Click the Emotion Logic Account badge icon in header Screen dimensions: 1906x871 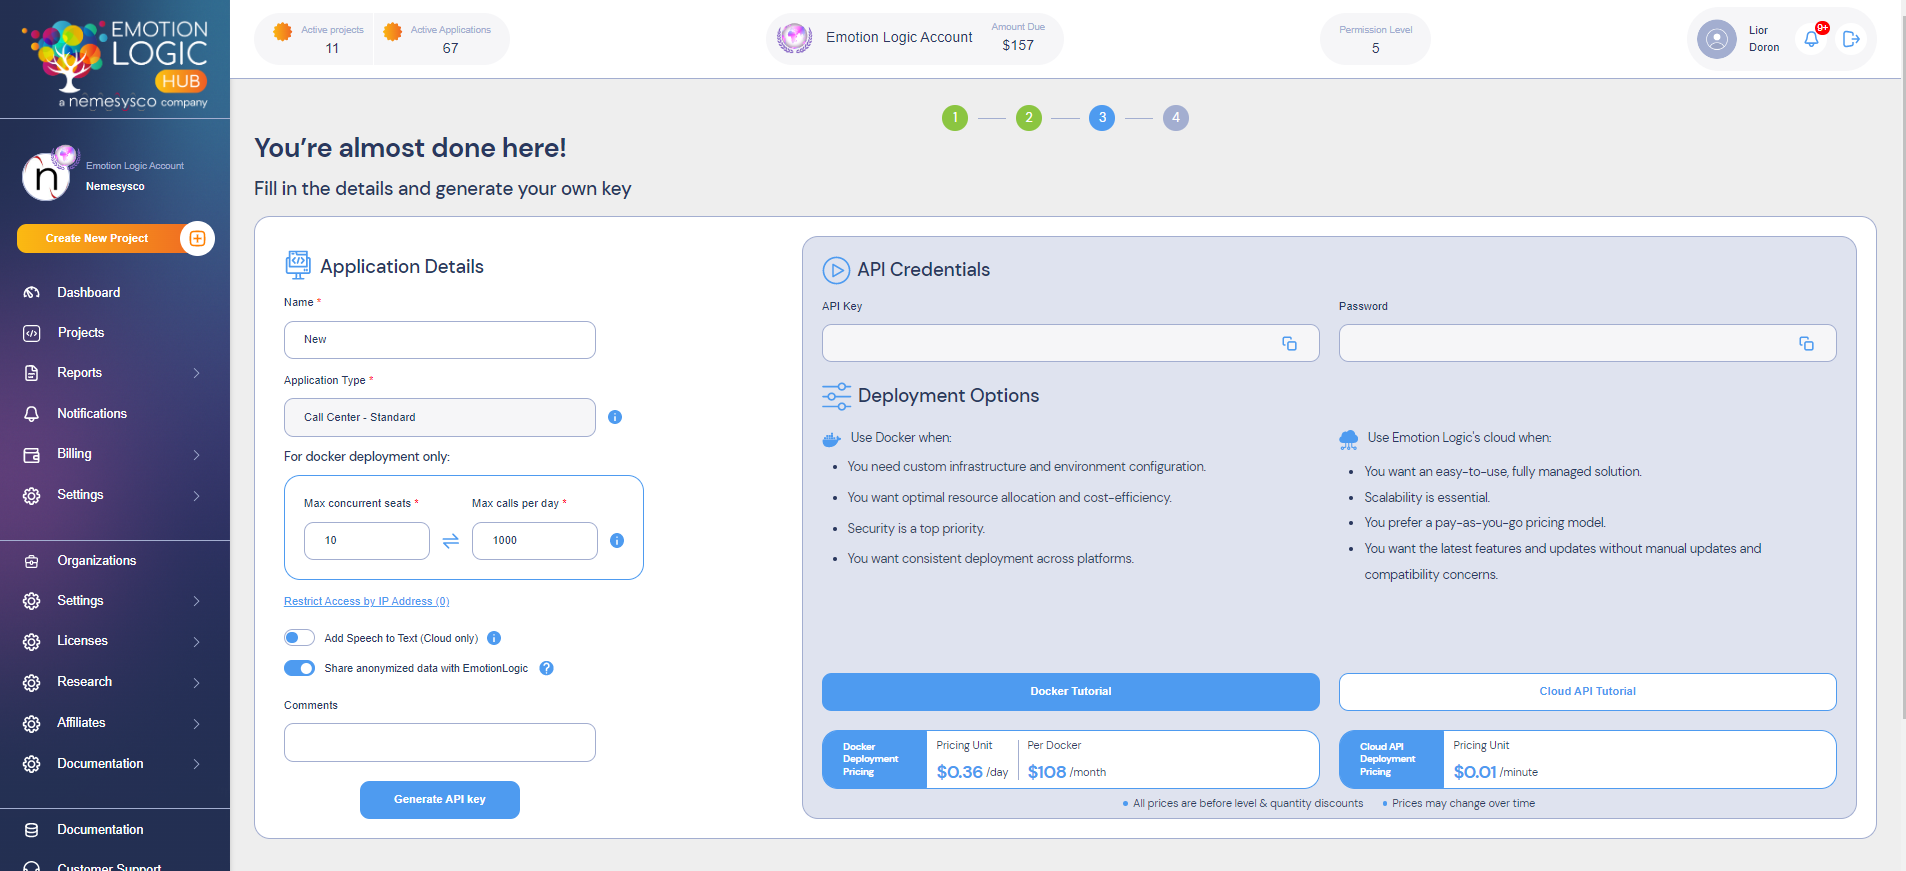[x=795, y=38]
